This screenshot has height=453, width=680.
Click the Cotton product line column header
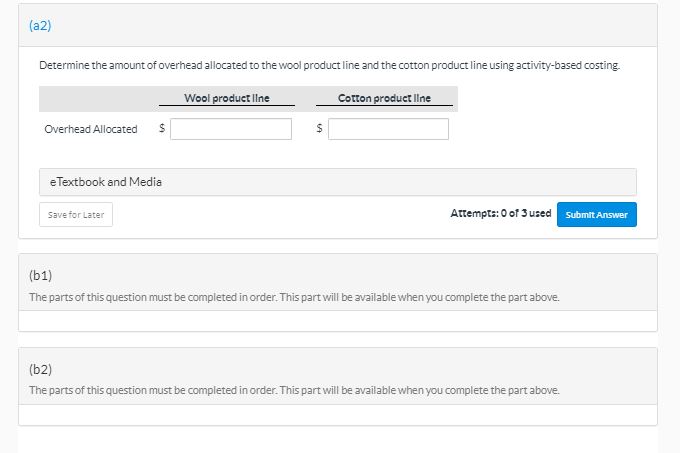pos(384,98)
